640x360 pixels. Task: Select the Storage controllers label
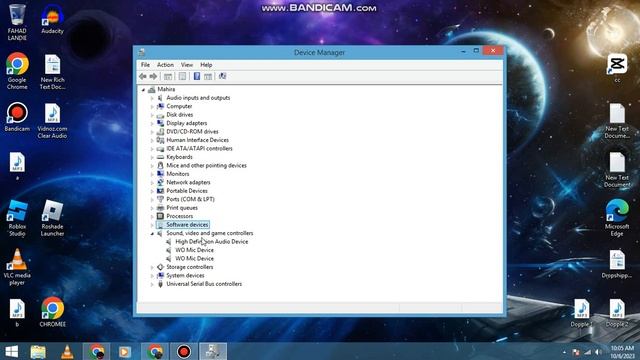[190, 267]
